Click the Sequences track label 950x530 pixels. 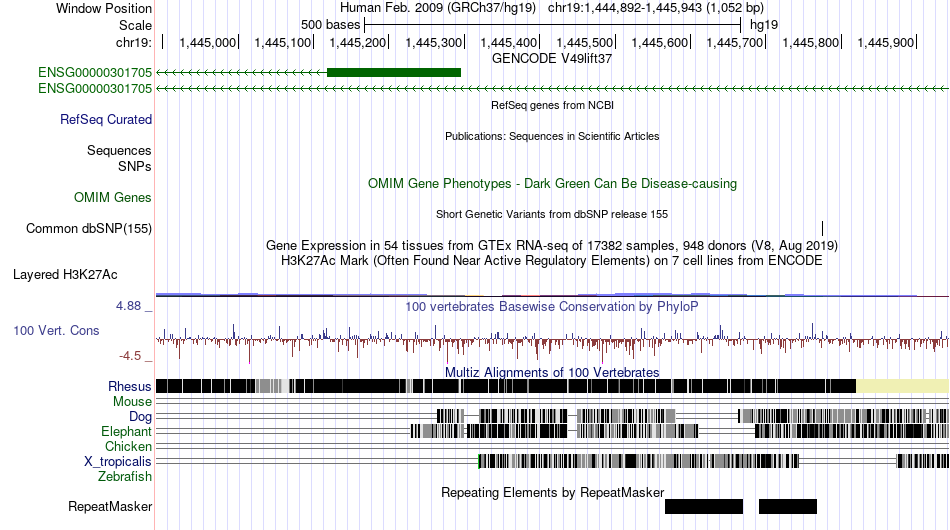pyautogui.click(x=119, y=150)
